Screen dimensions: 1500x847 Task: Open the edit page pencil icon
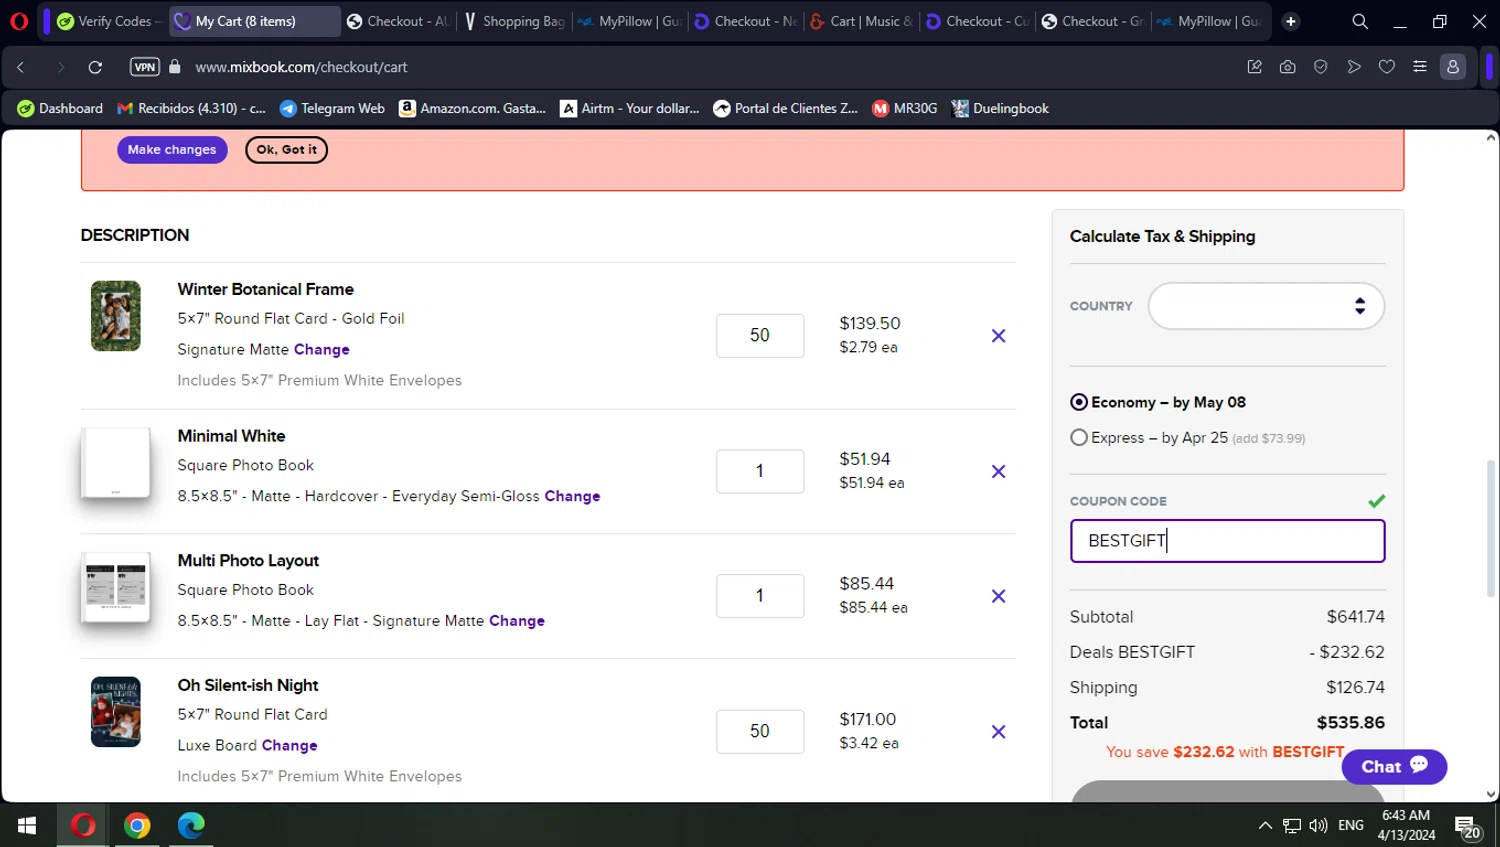(x=1255, y=67)
